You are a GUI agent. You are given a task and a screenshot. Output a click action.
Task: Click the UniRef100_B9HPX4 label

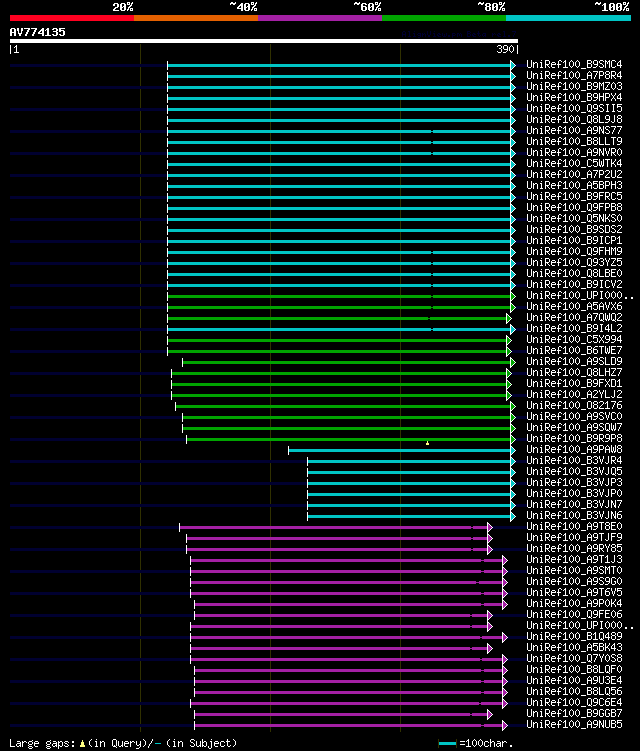coord(574,97)
